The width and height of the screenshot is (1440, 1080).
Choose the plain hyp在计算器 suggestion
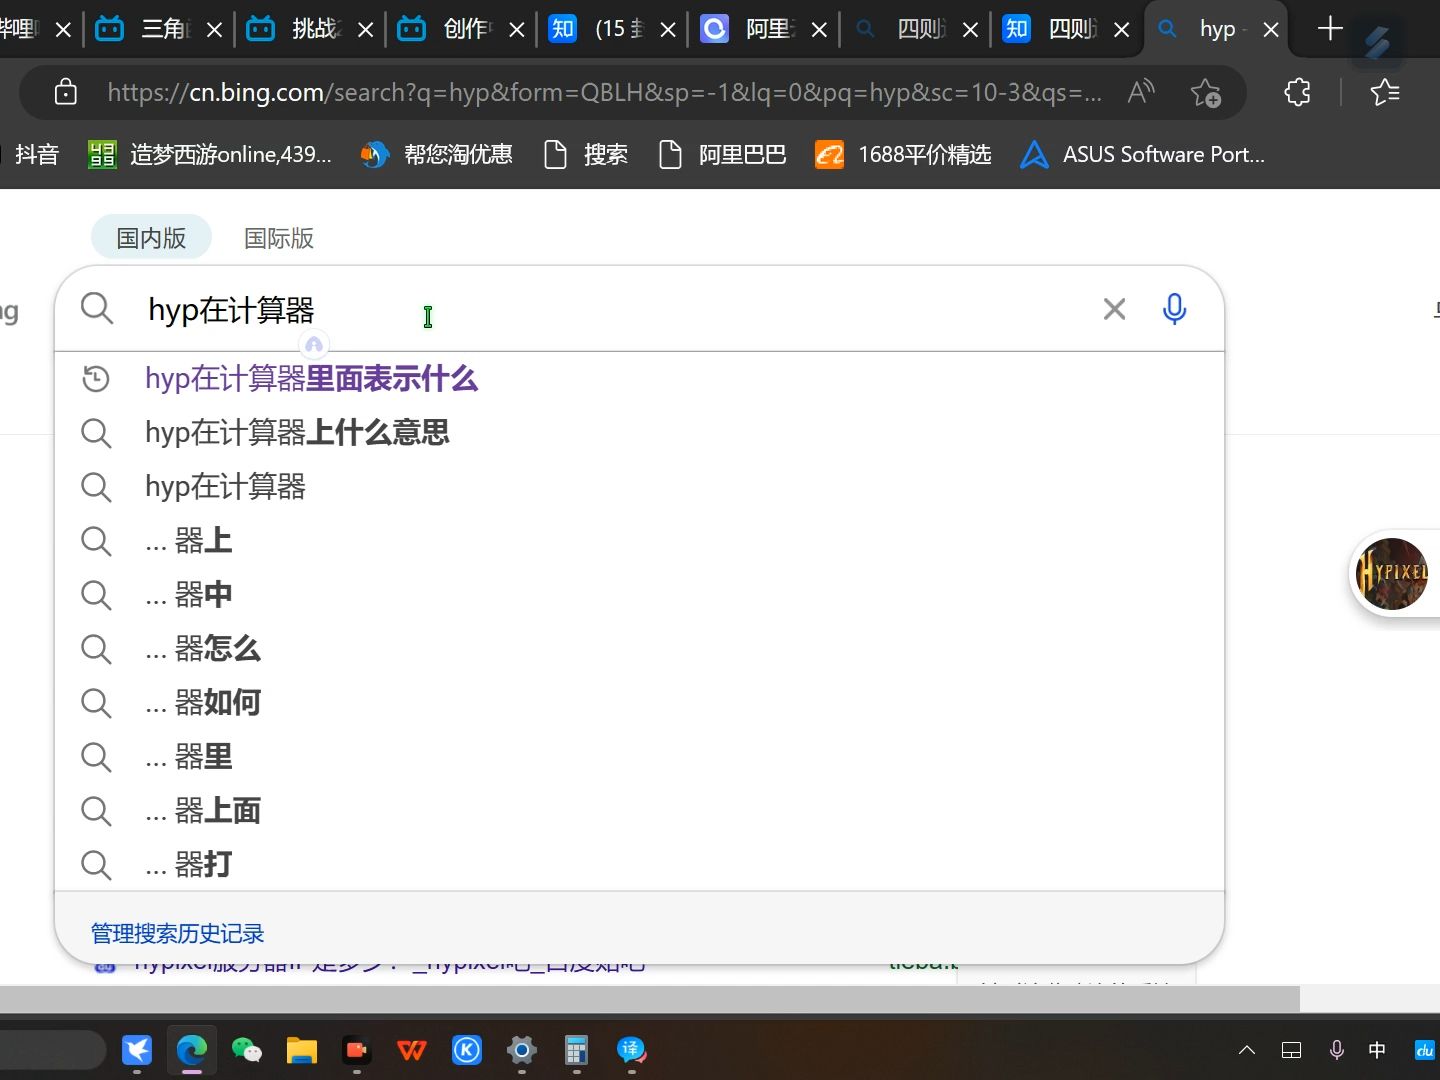[x=225, y=487]
